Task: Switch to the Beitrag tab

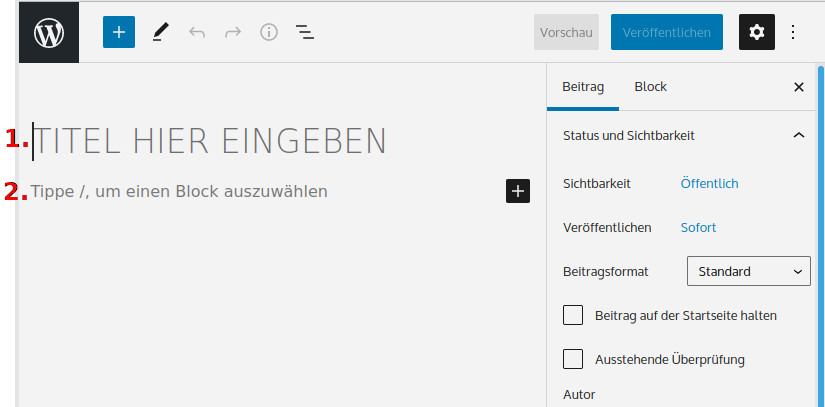Action: (582, 87)
